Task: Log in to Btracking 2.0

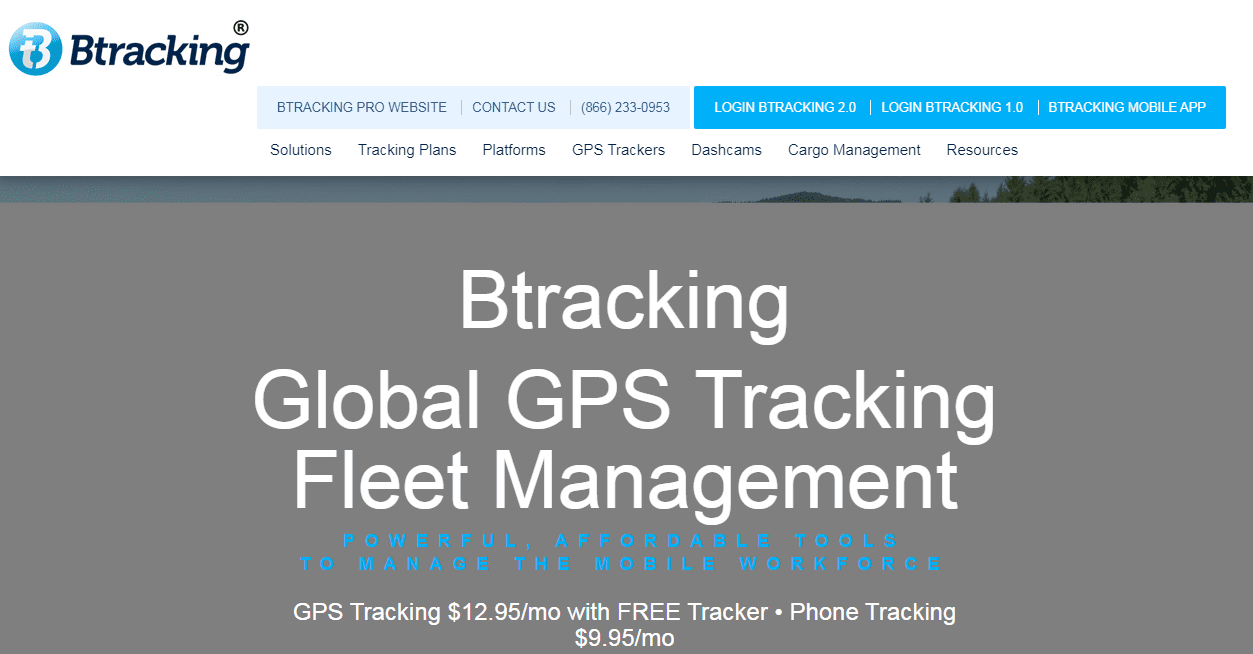Action: [x=784, y=107]
